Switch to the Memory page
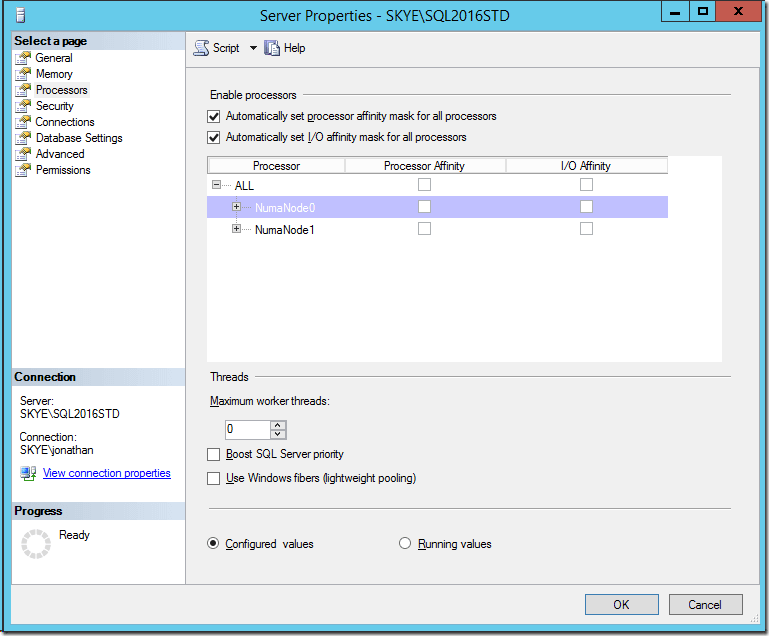Viewport: 769px width, 636px height. click(x=54, y=74)
